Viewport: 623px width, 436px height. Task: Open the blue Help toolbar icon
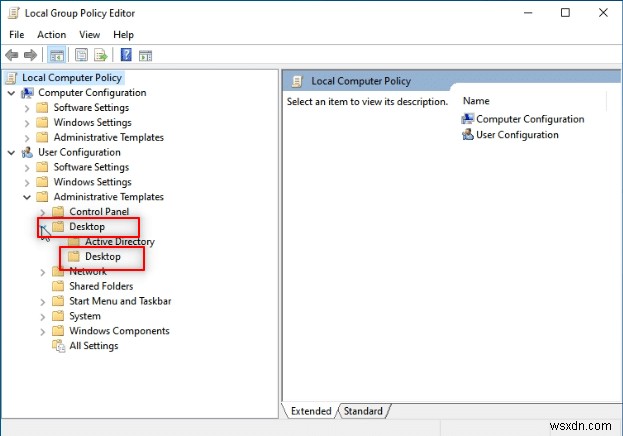[x=126, y=55]
